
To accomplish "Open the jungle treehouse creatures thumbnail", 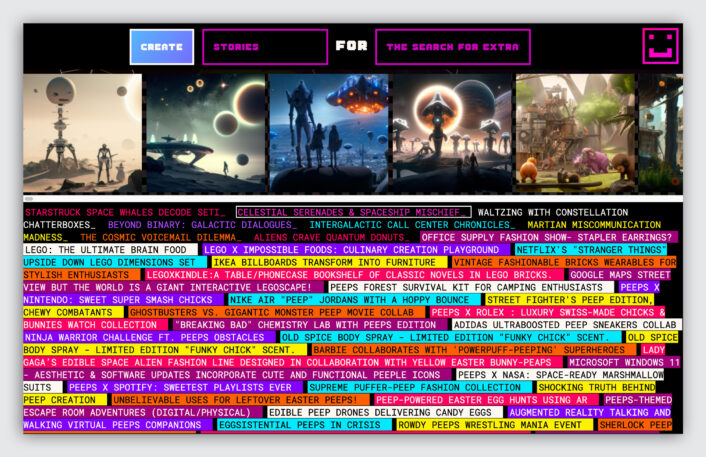I will 573,133.
